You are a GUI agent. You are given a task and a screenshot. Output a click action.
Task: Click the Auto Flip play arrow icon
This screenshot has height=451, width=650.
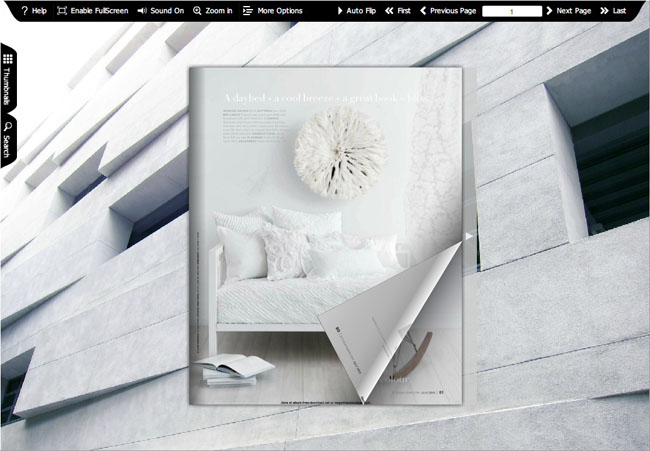[x=340, y=11]
